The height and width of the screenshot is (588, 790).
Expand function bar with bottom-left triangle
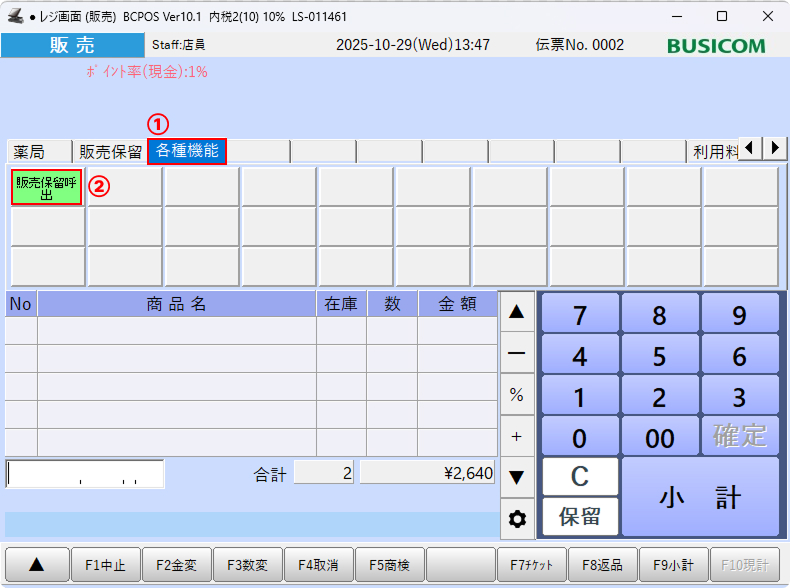pyautogui.click(x=36, y=565)
